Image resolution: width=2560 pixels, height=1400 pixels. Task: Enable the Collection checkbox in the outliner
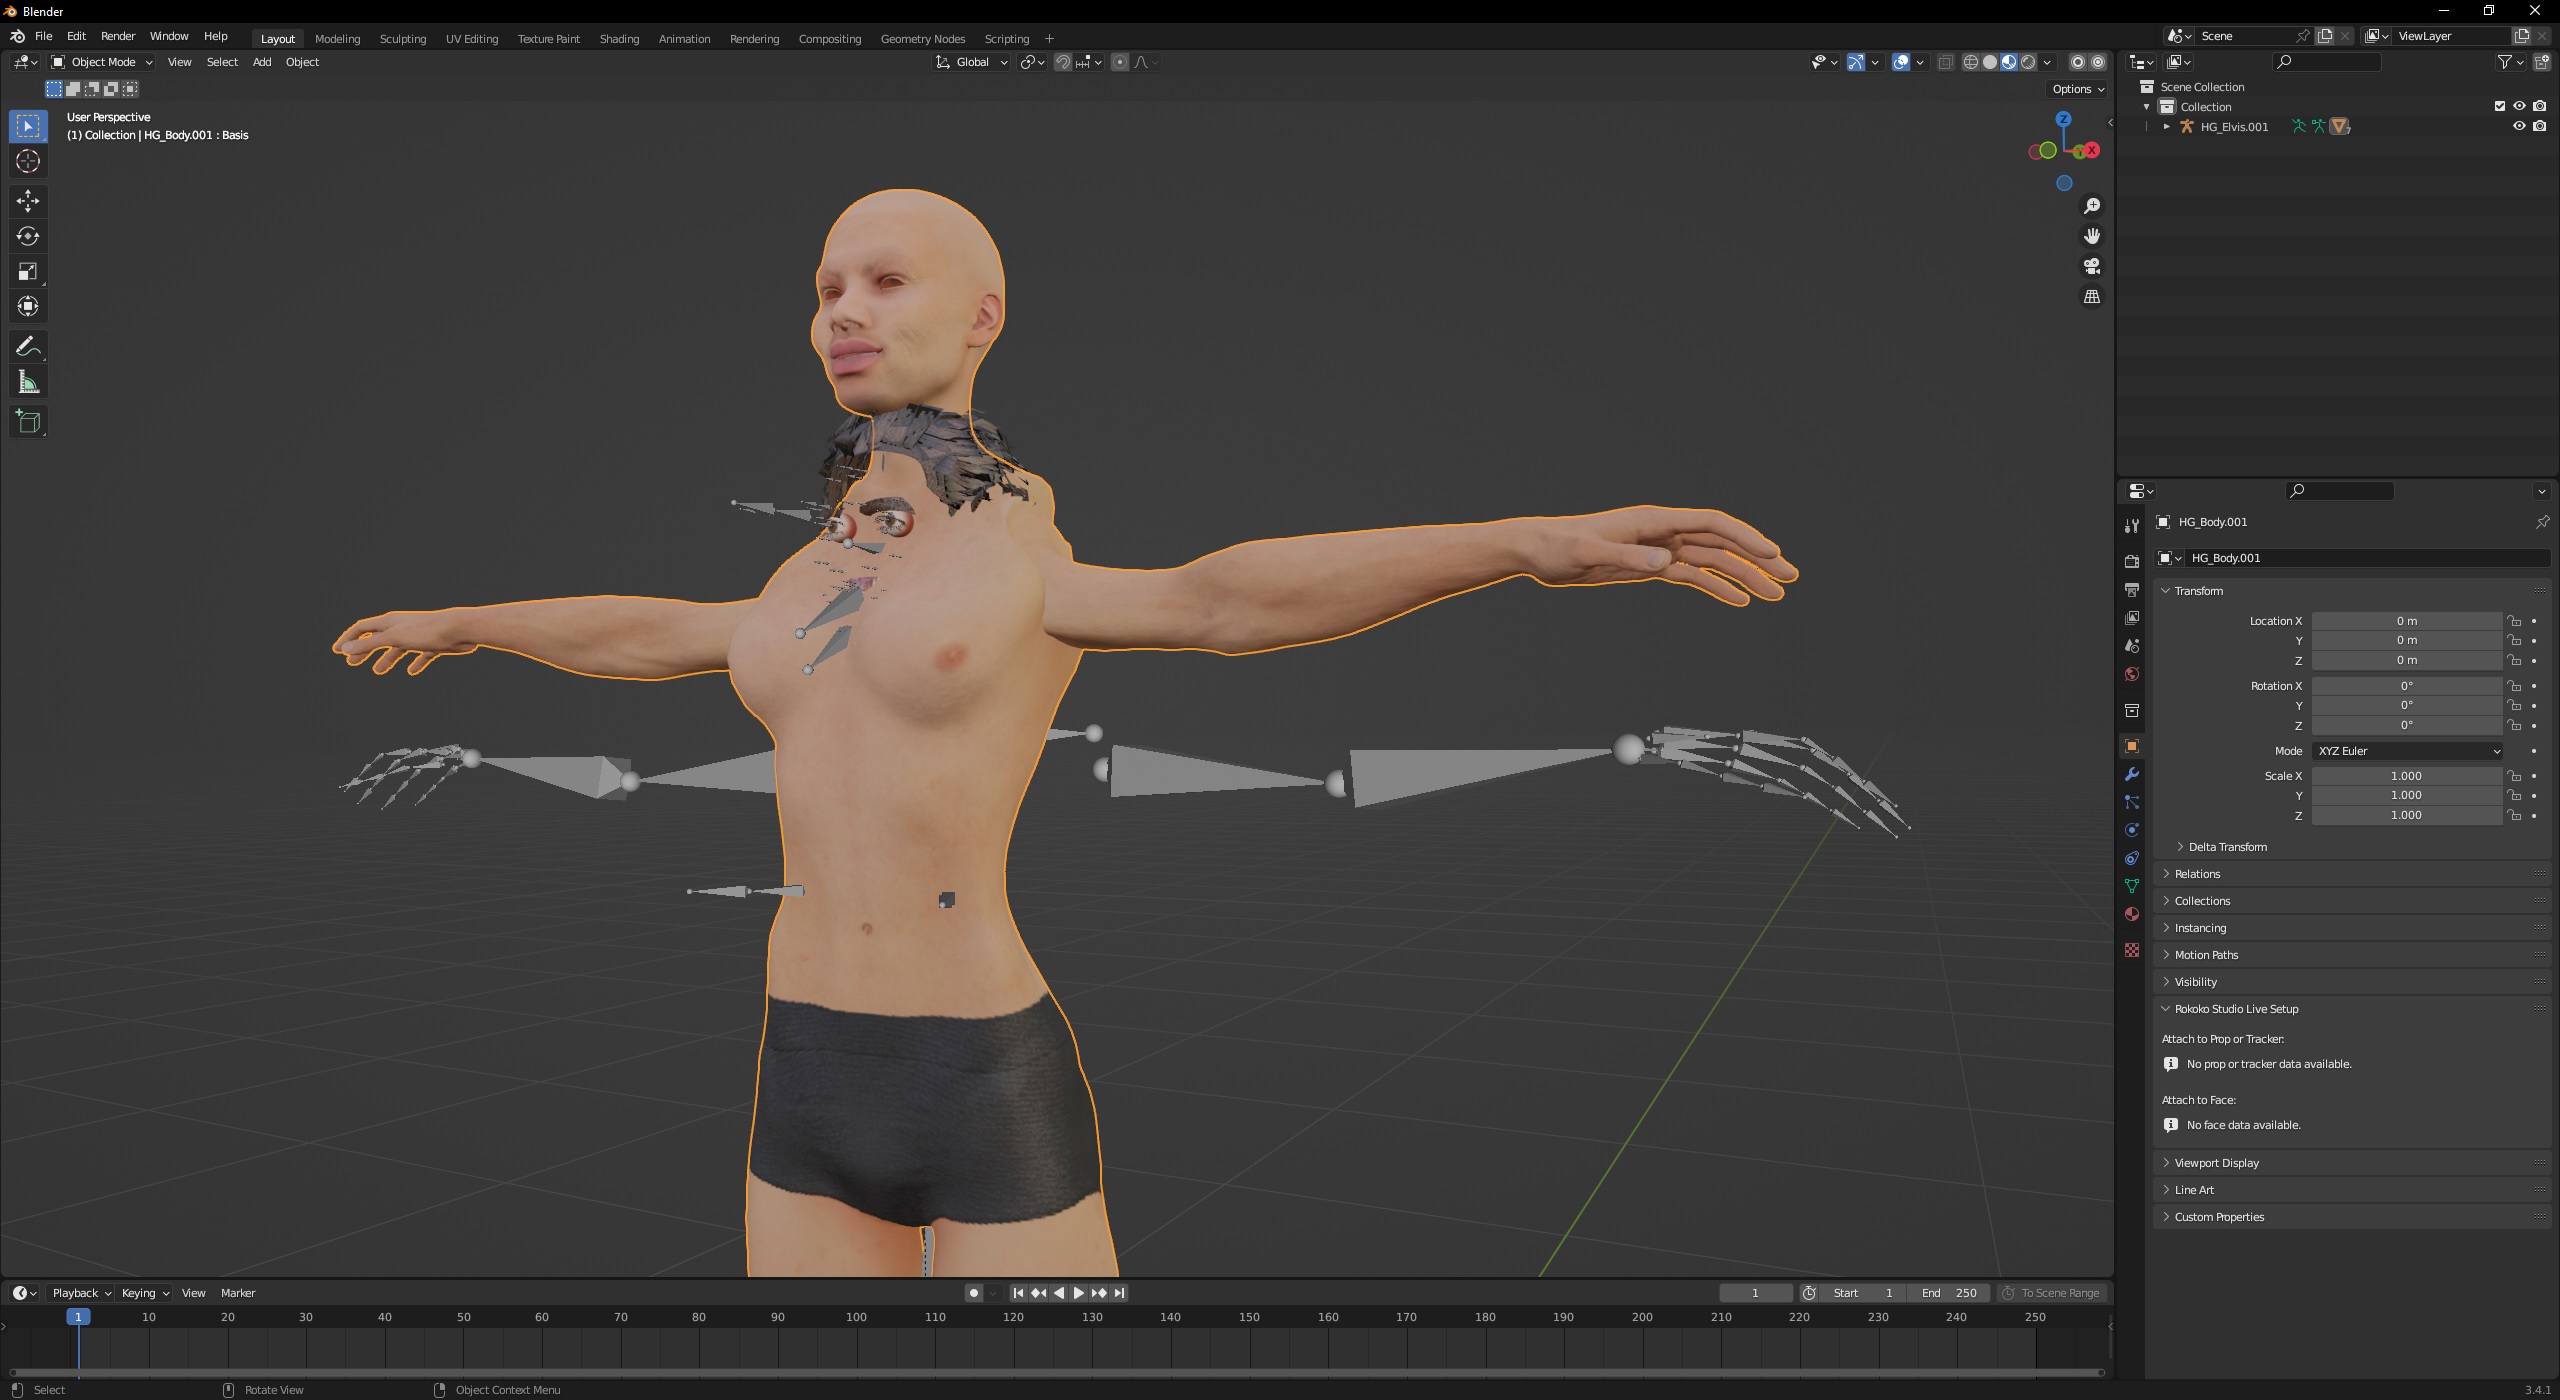point(2498,105)
